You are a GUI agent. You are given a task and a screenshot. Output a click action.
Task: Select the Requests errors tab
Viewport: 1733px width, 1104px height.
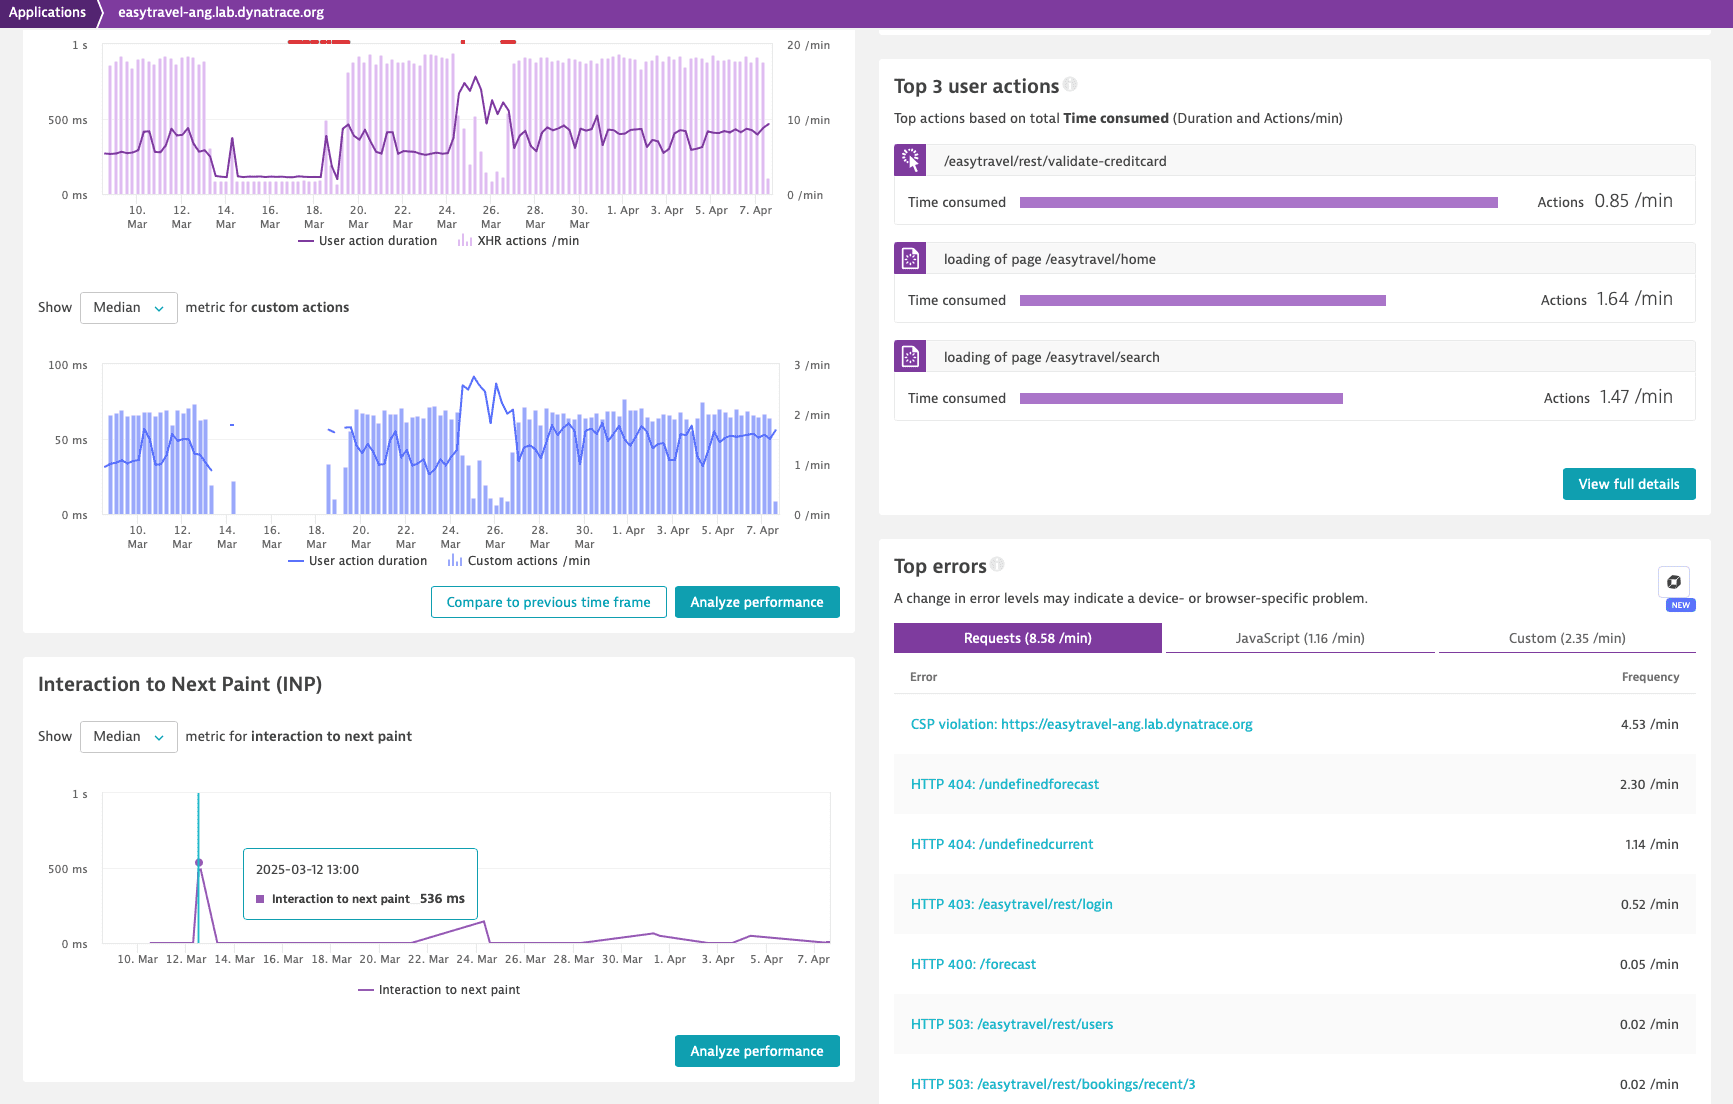pyautogui.click(x=1027, y=638)
